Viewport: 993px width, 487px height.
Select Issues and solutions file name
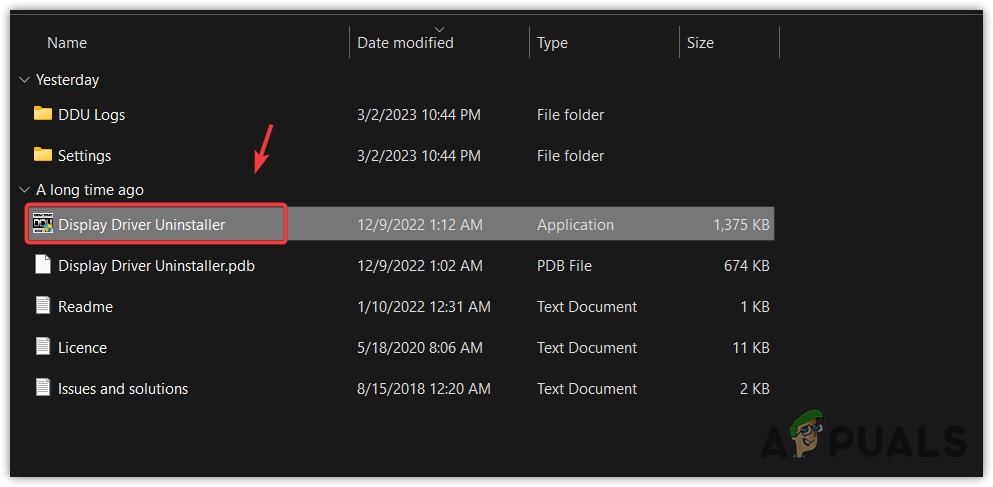tap(123, 389)
